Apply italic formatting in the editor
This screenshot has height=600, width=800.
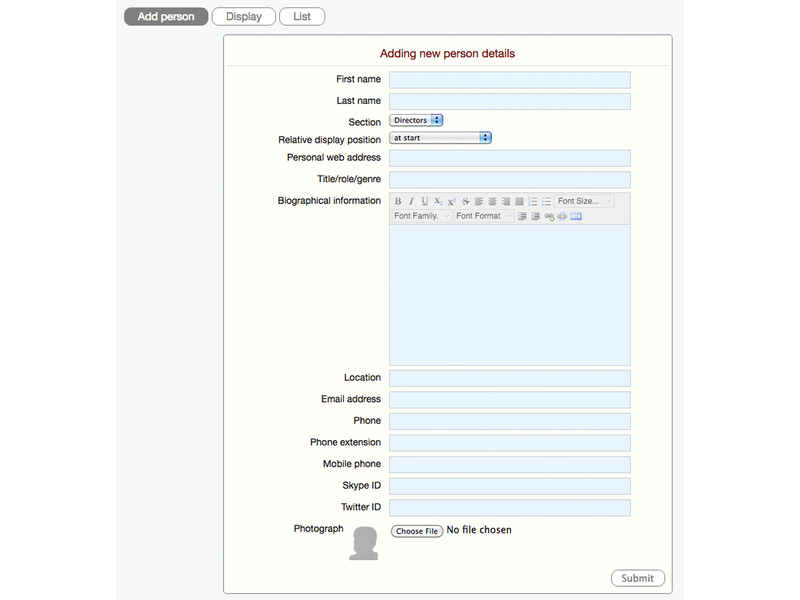[411, 202]
